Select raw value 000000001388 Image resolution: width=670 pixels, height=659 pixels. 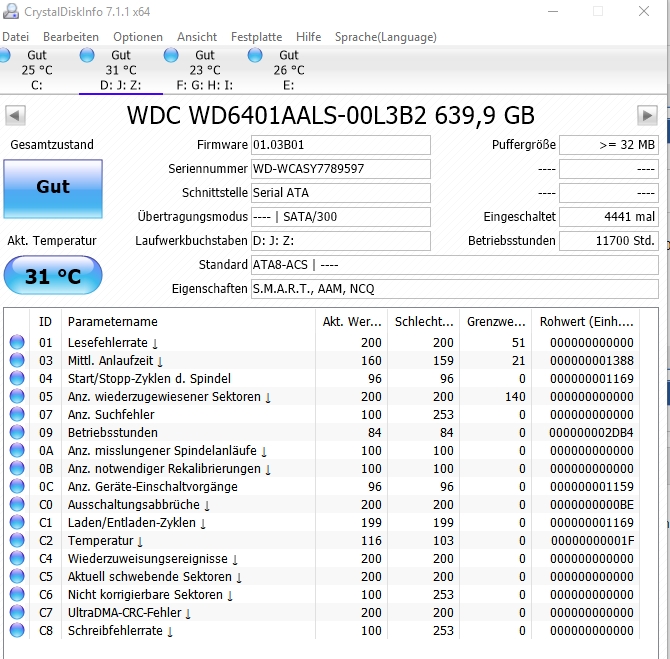click(x=592, y=361)
